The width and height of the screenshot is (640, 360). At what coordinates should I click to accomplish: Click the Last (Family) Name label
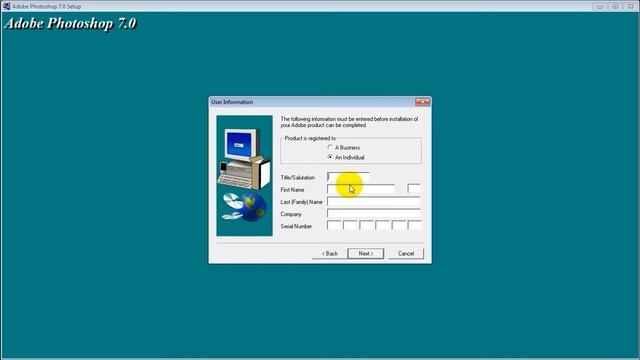click(302, 202)
